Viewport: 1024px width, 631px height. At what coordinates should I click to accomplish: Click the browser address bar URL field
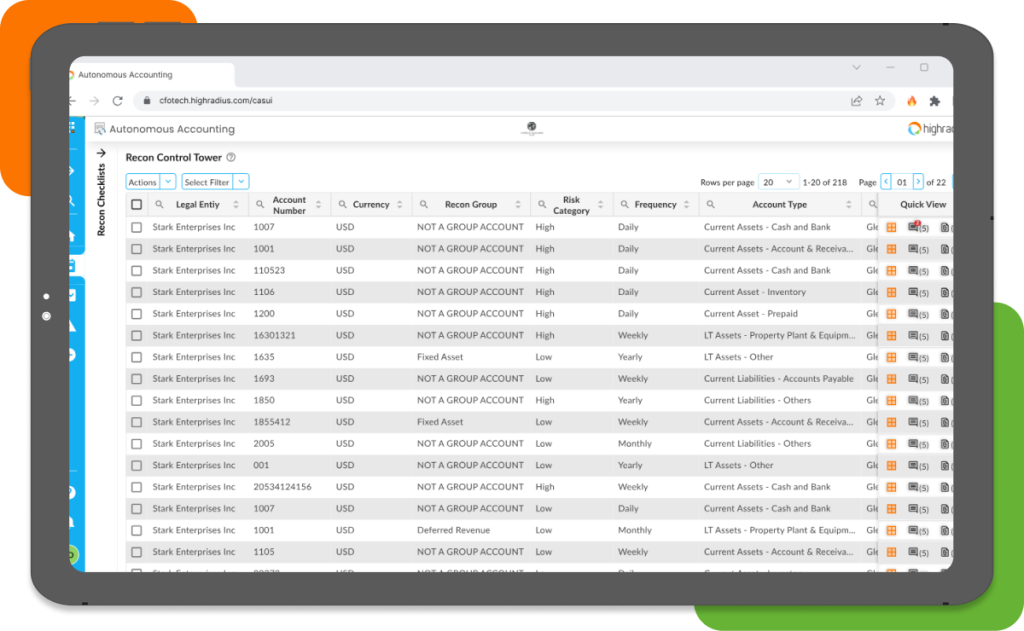click(400, 101)
